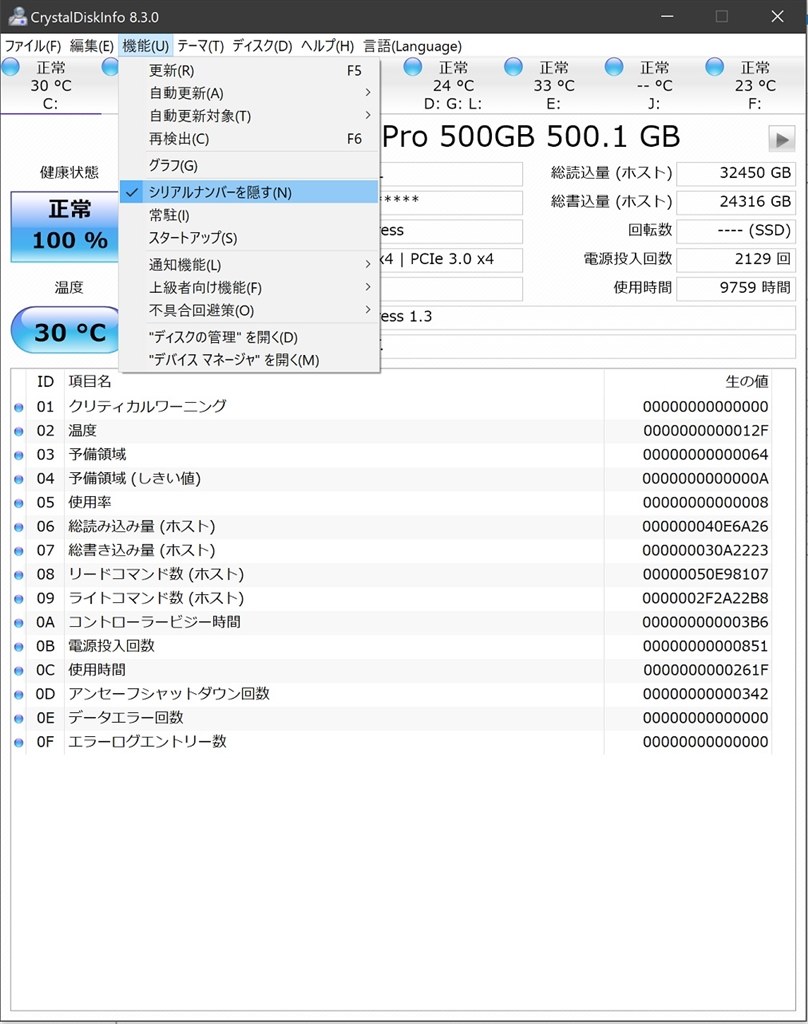Expand 上級者向け機能(F) submenu
808x1024 pixels.
pyautogui.click(x=249, y=287)
